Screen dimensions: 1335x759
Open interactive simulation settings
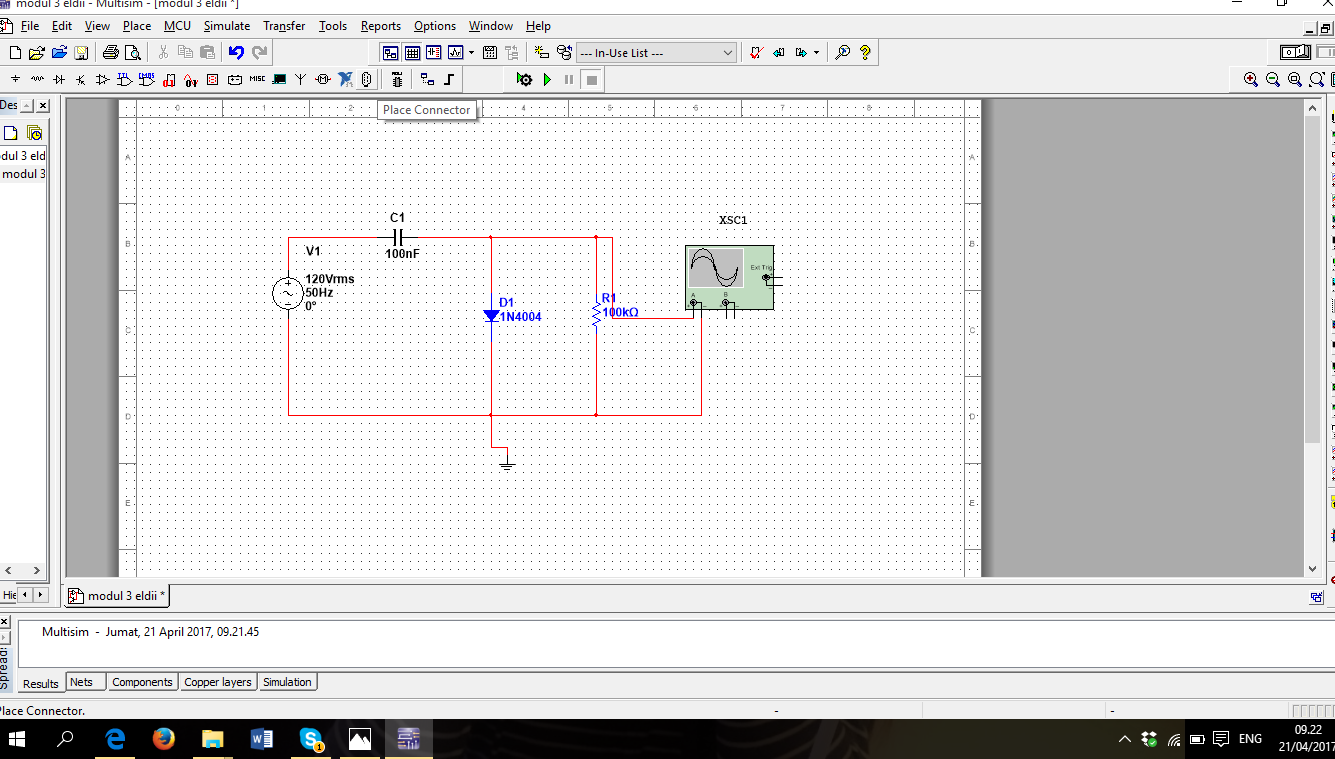pyautogui.click(x=525, y=79)
